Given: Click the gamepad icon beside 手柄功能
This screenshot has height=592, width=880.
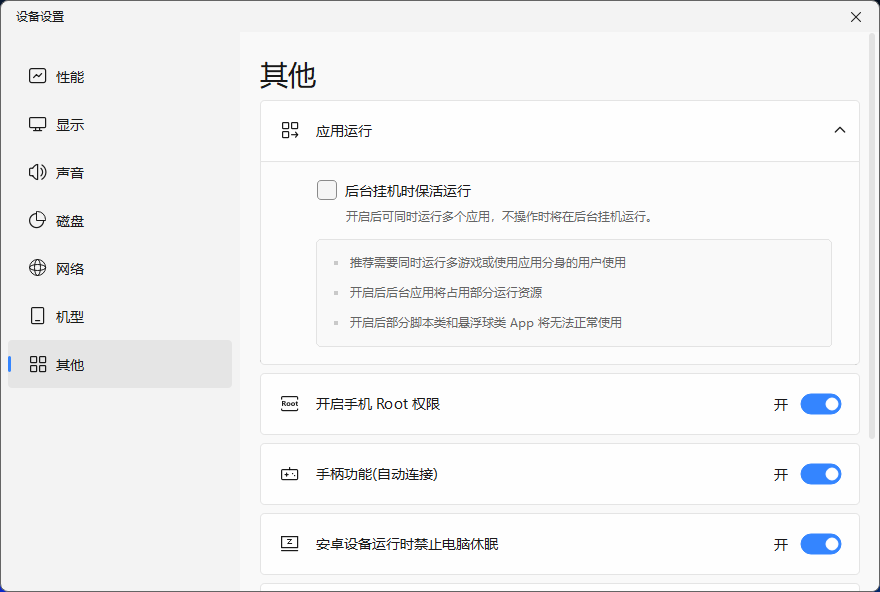Looking at the screenshot, I should point(290,474).
